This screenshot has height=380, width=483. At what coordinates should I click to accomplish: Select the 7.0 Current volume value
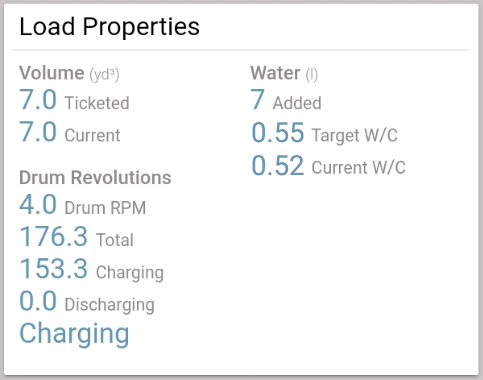point(38,132)
